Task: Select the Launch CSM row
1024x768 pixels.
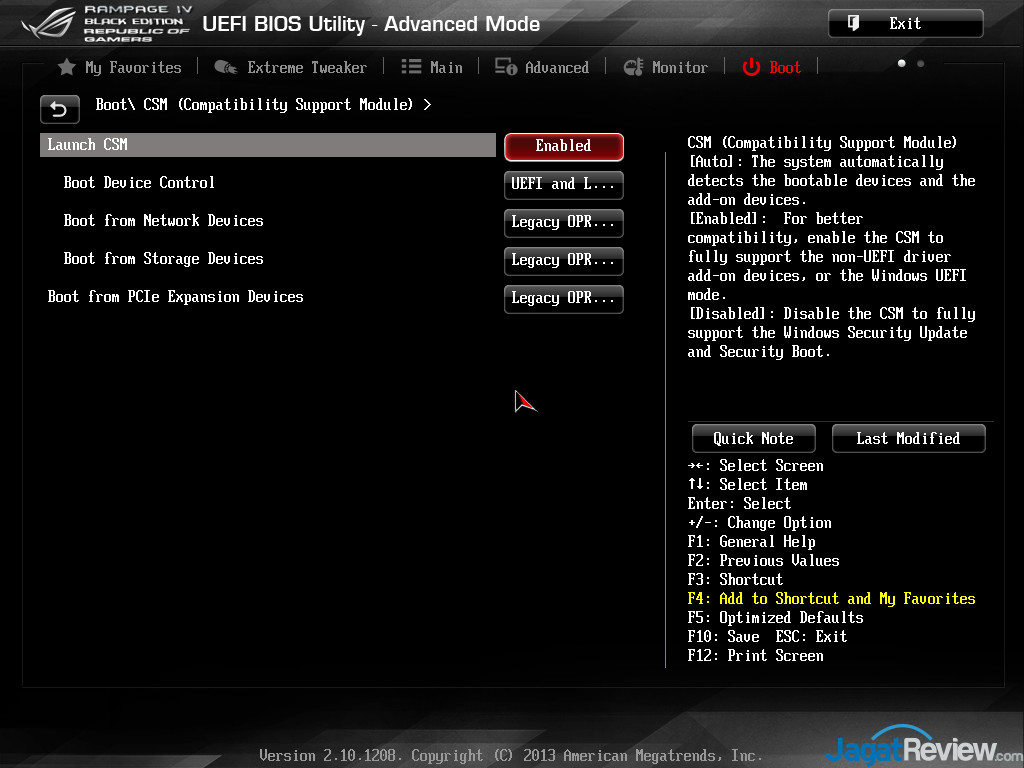Action: 268,145
